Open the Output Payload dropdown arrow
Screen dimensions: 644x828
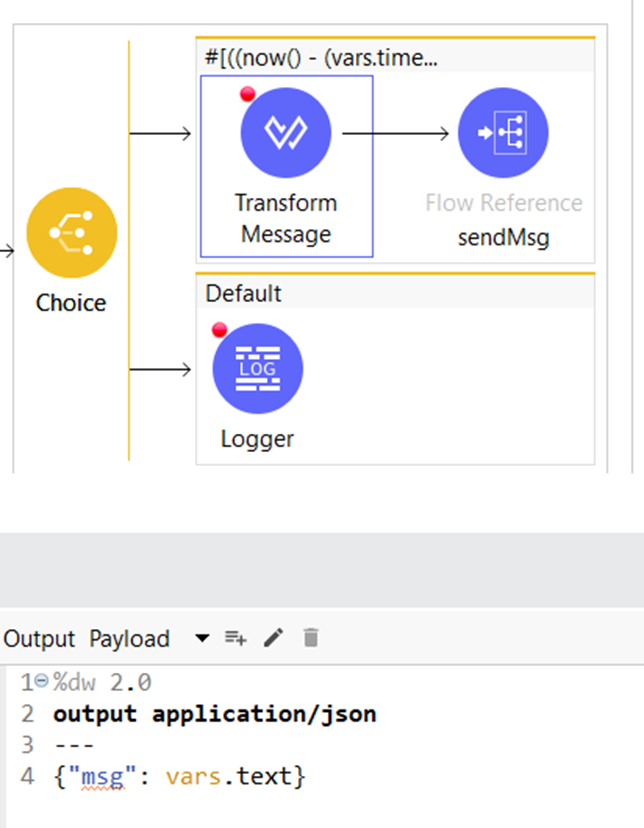202,638
